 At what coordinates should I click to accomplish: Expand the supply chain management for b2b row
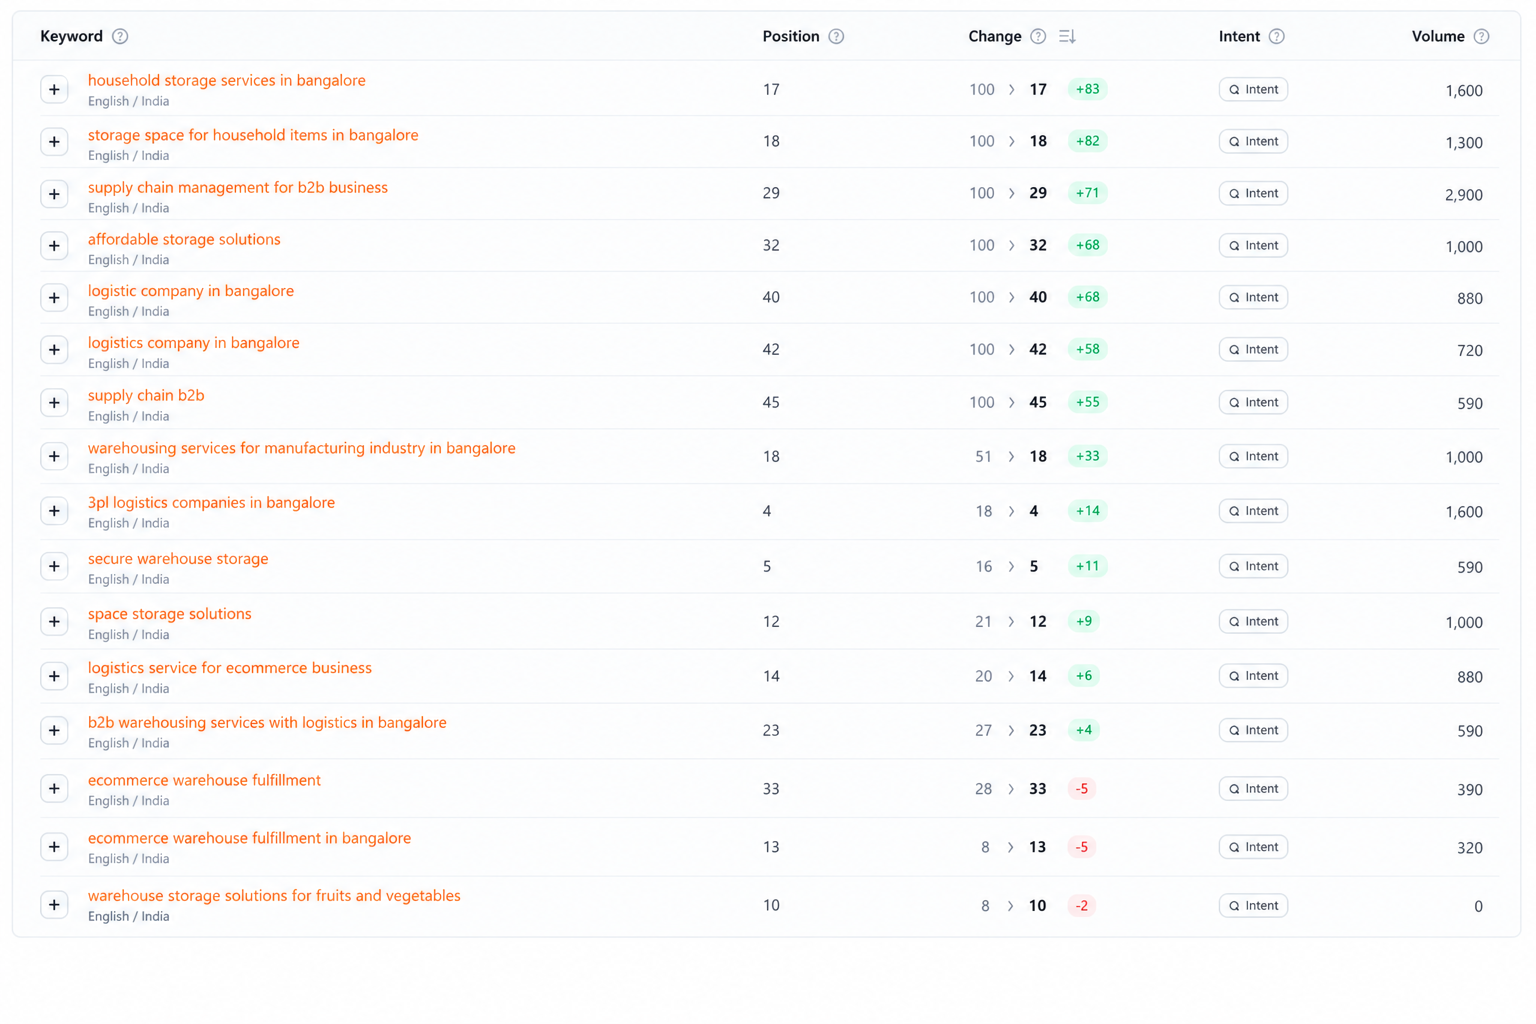[x=54, y=194]
